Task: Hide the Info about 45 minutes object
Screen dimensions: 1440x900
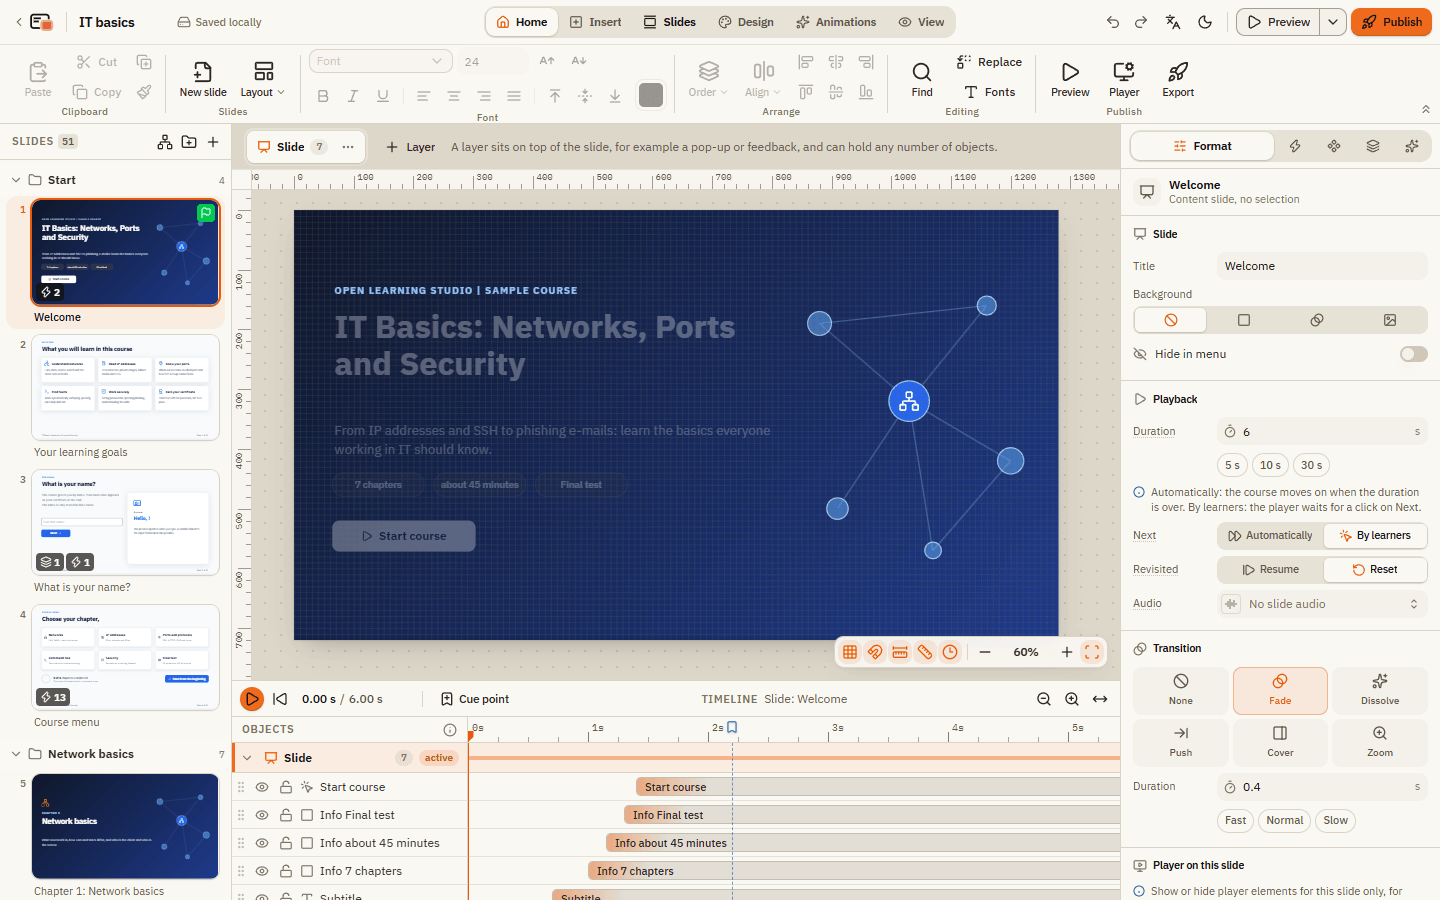Action: (262, 843)
